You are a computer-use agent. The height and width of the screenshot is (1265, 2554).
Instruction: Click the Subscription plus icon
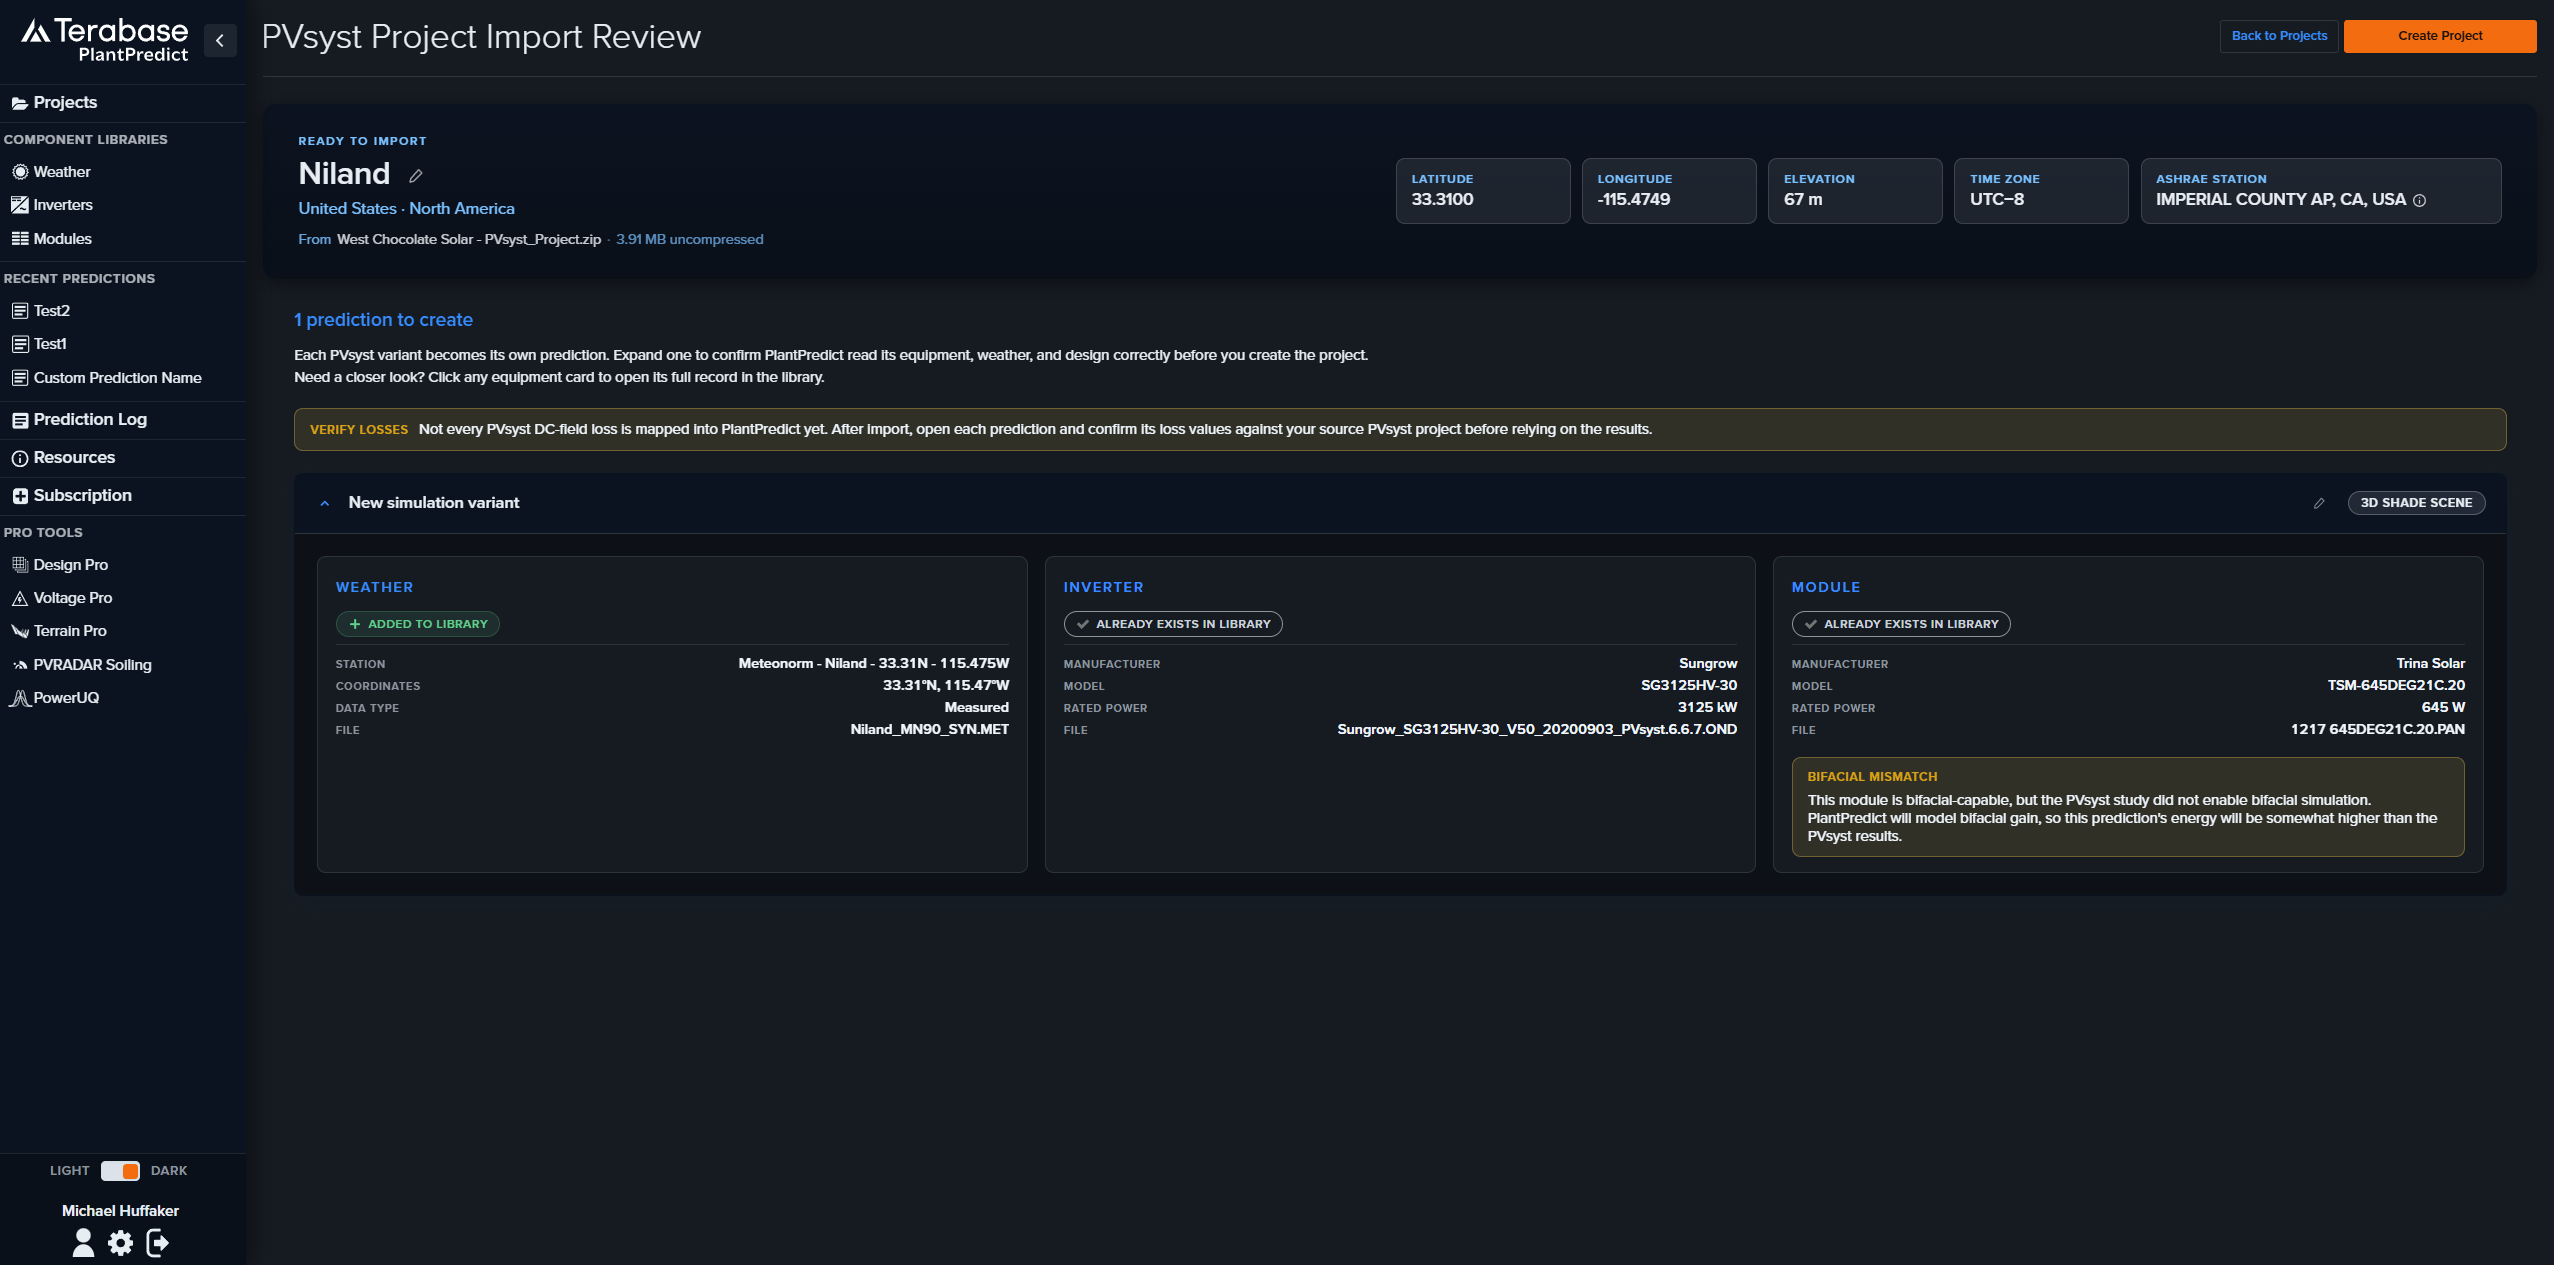[20, 496]
